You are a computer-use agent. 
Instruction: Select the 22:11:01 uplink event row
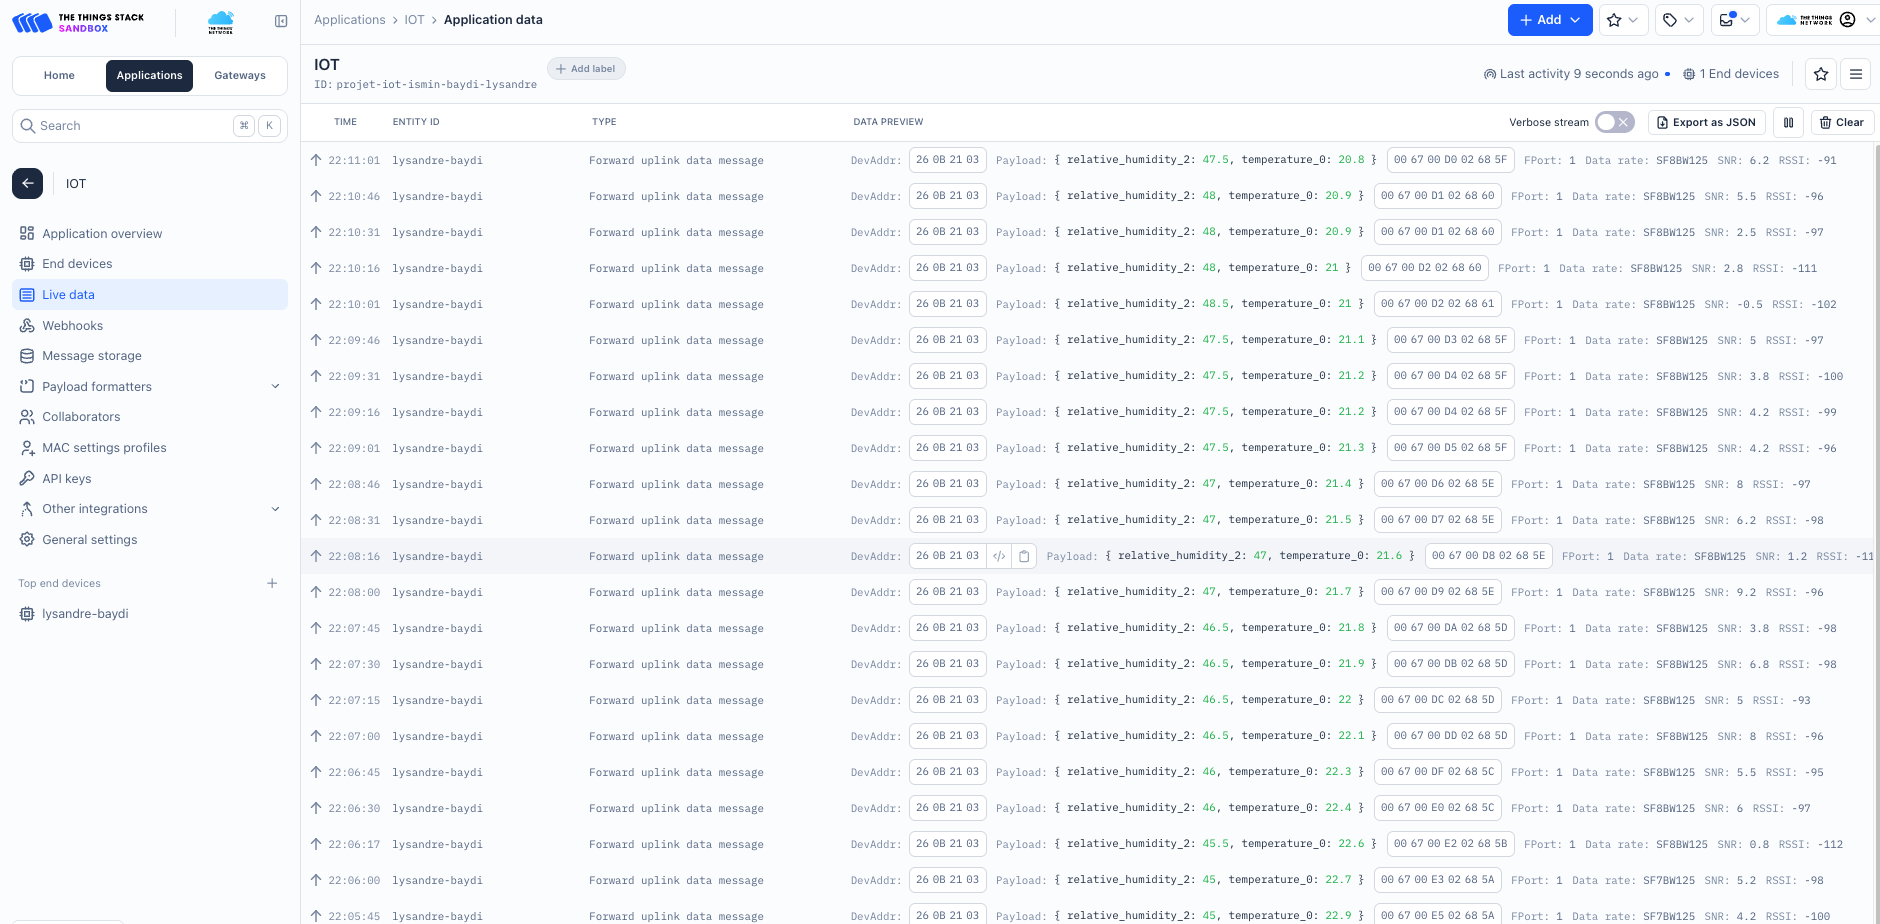pos(1088,160)
